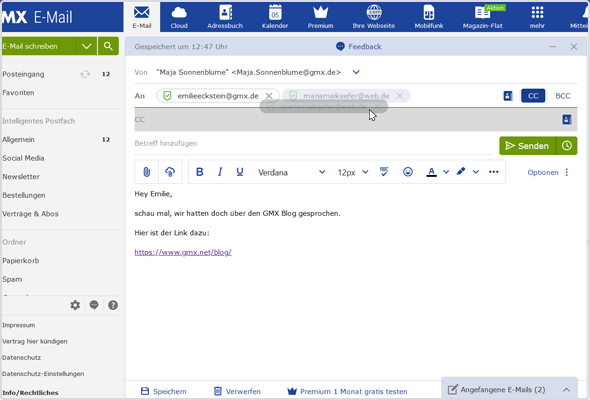Open the Kalender app
590x400 pixels.
(x=275, y=17)
